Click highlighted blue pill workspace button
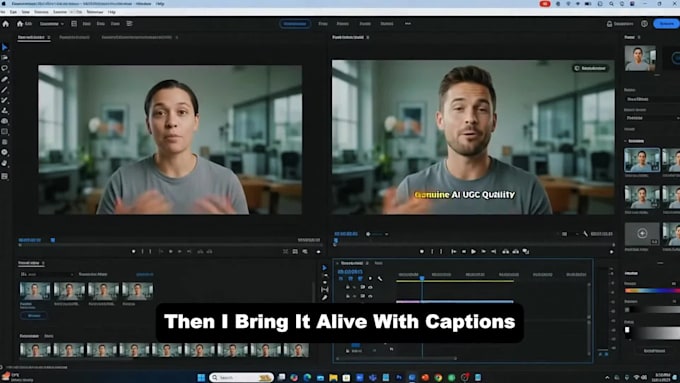The image size is (680, 383). (295, 23)
